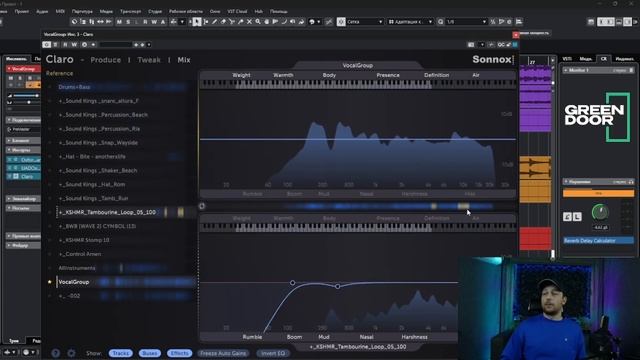Expand the Фейдер section
This screenshot has height=360, width=640.
click(x=23, y=245)
